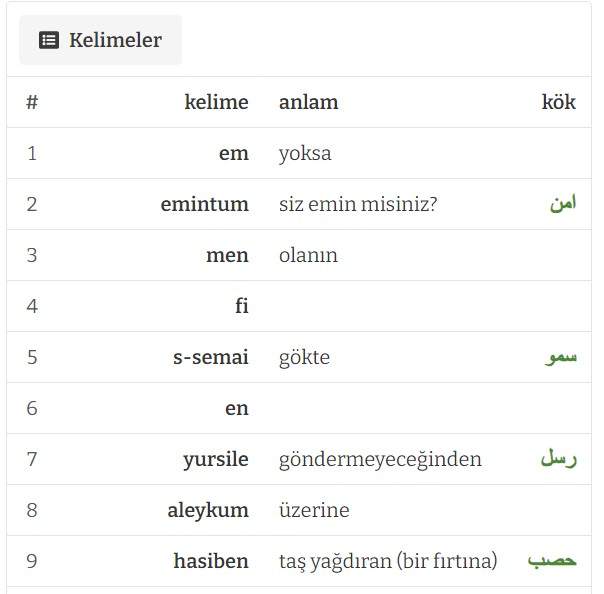This screenshot has height=594, width=604.
Task: Select the meaning 'taş yağdıran (bir fırtına)'
Action: pos(388,561)
